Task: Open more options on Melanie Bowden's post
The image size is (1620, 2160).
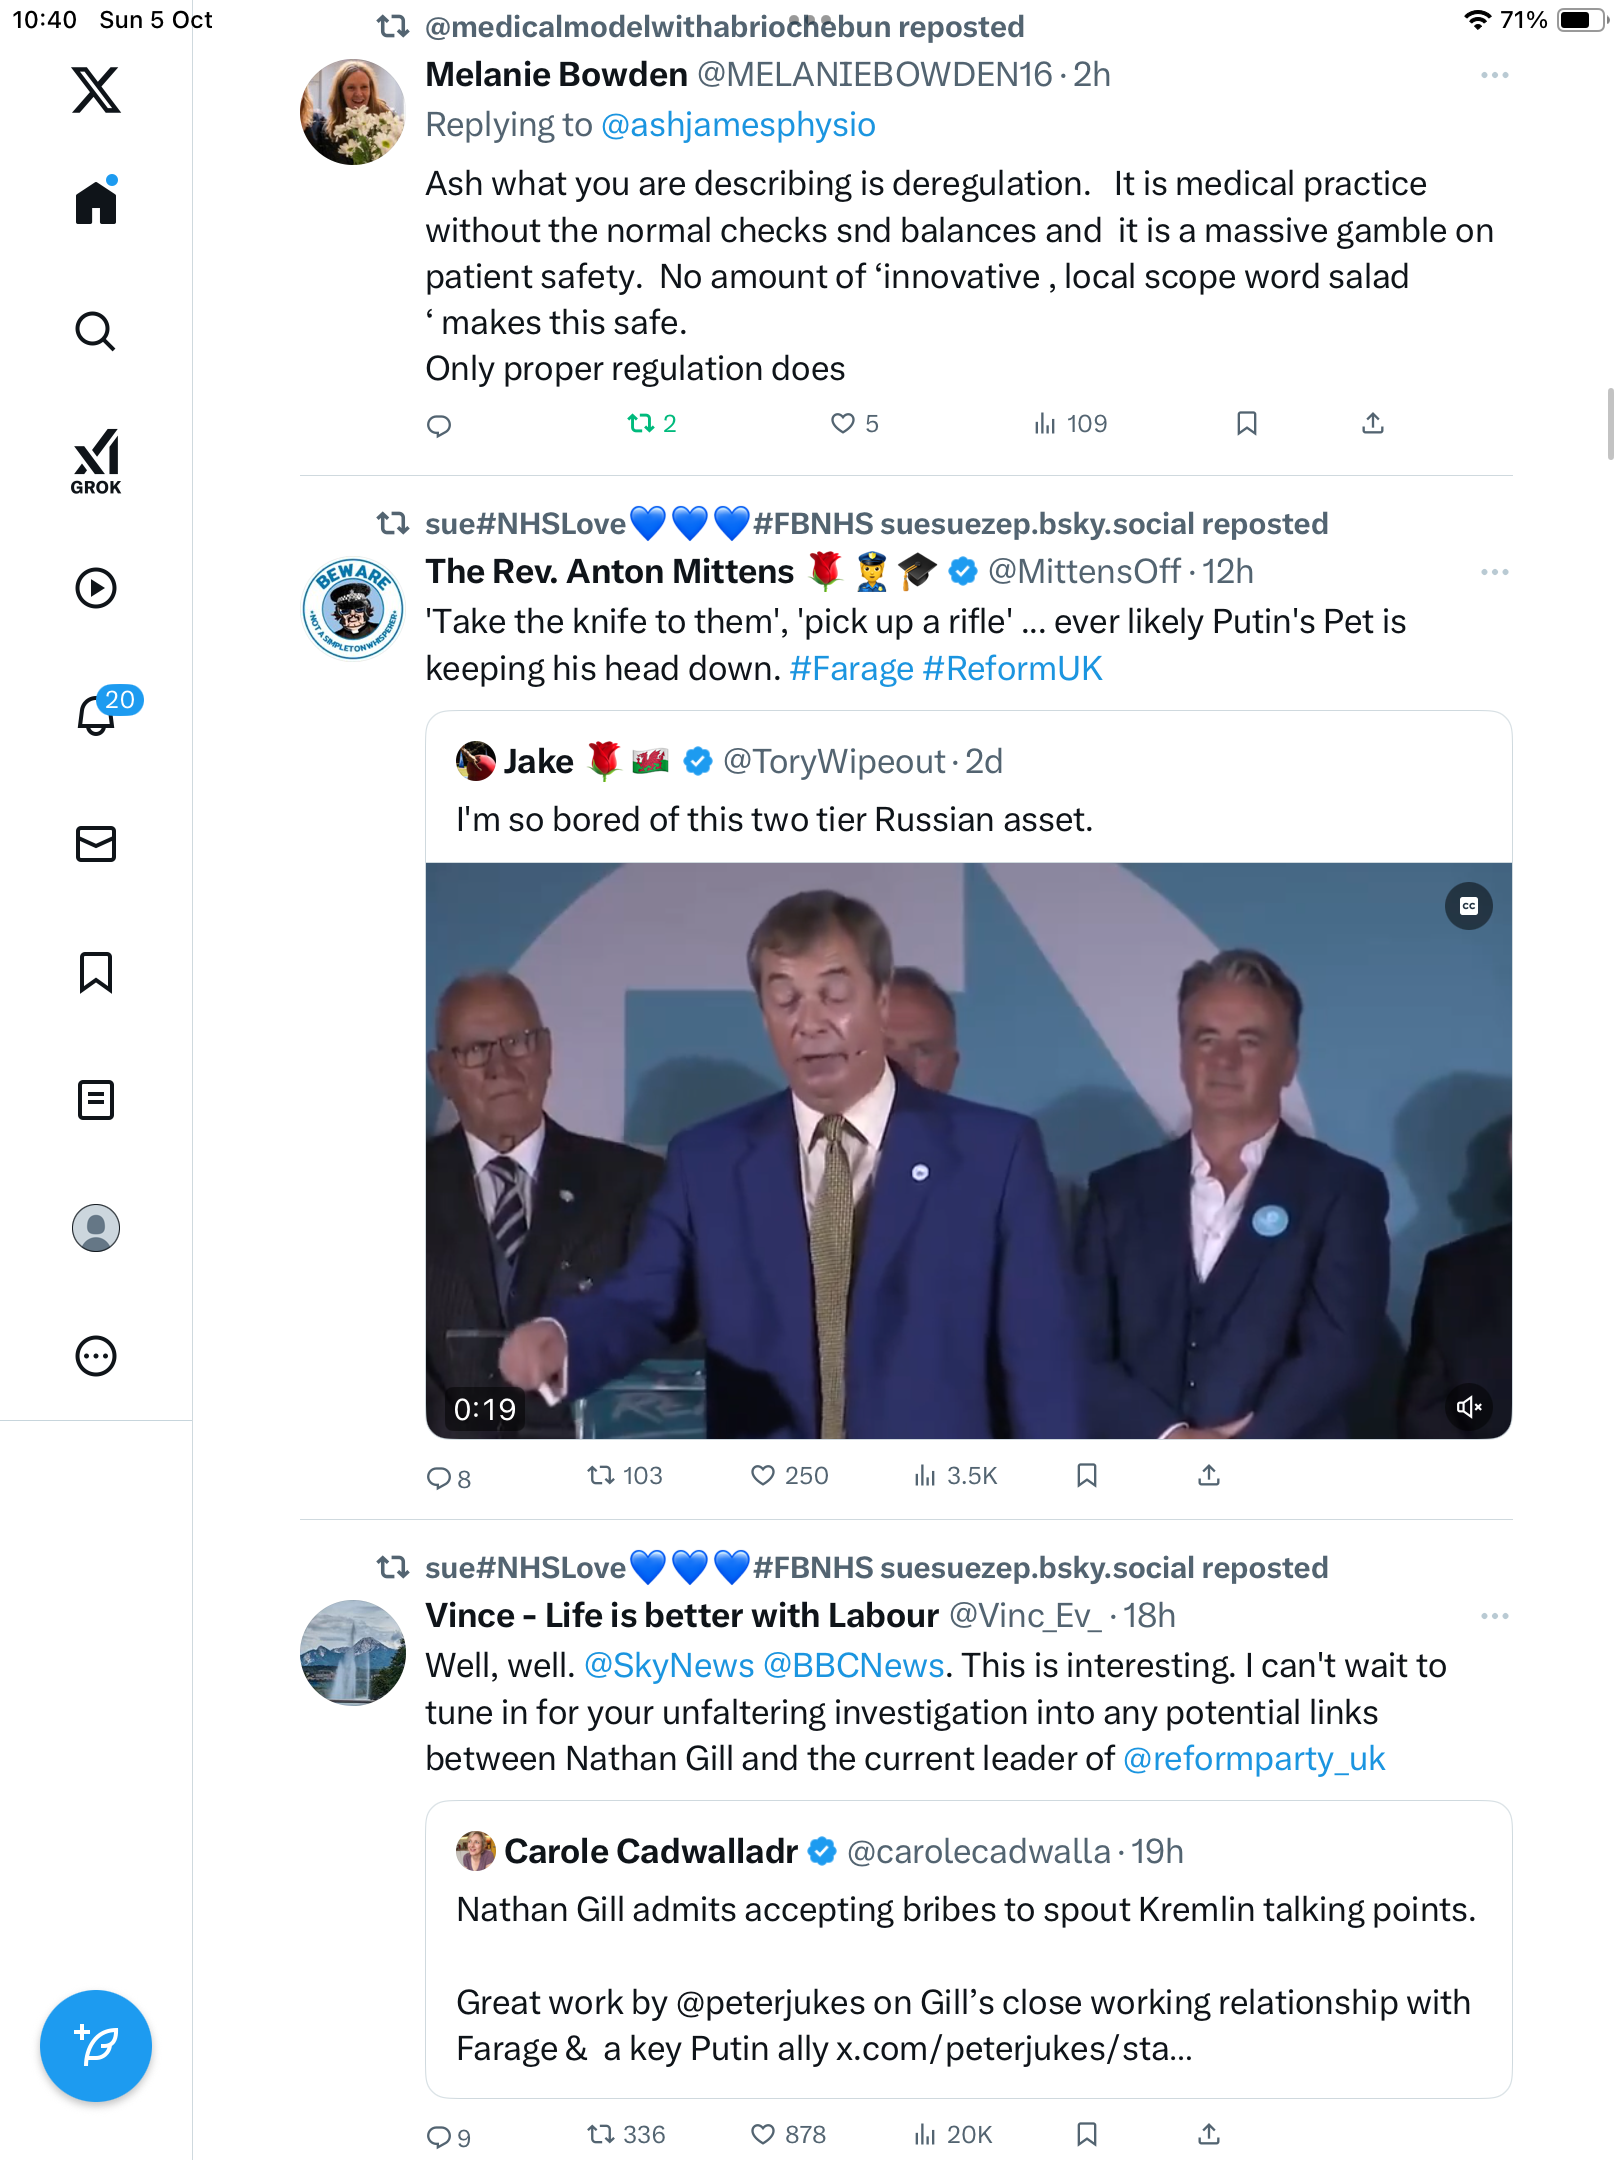Action: [x=1494, y=75]
